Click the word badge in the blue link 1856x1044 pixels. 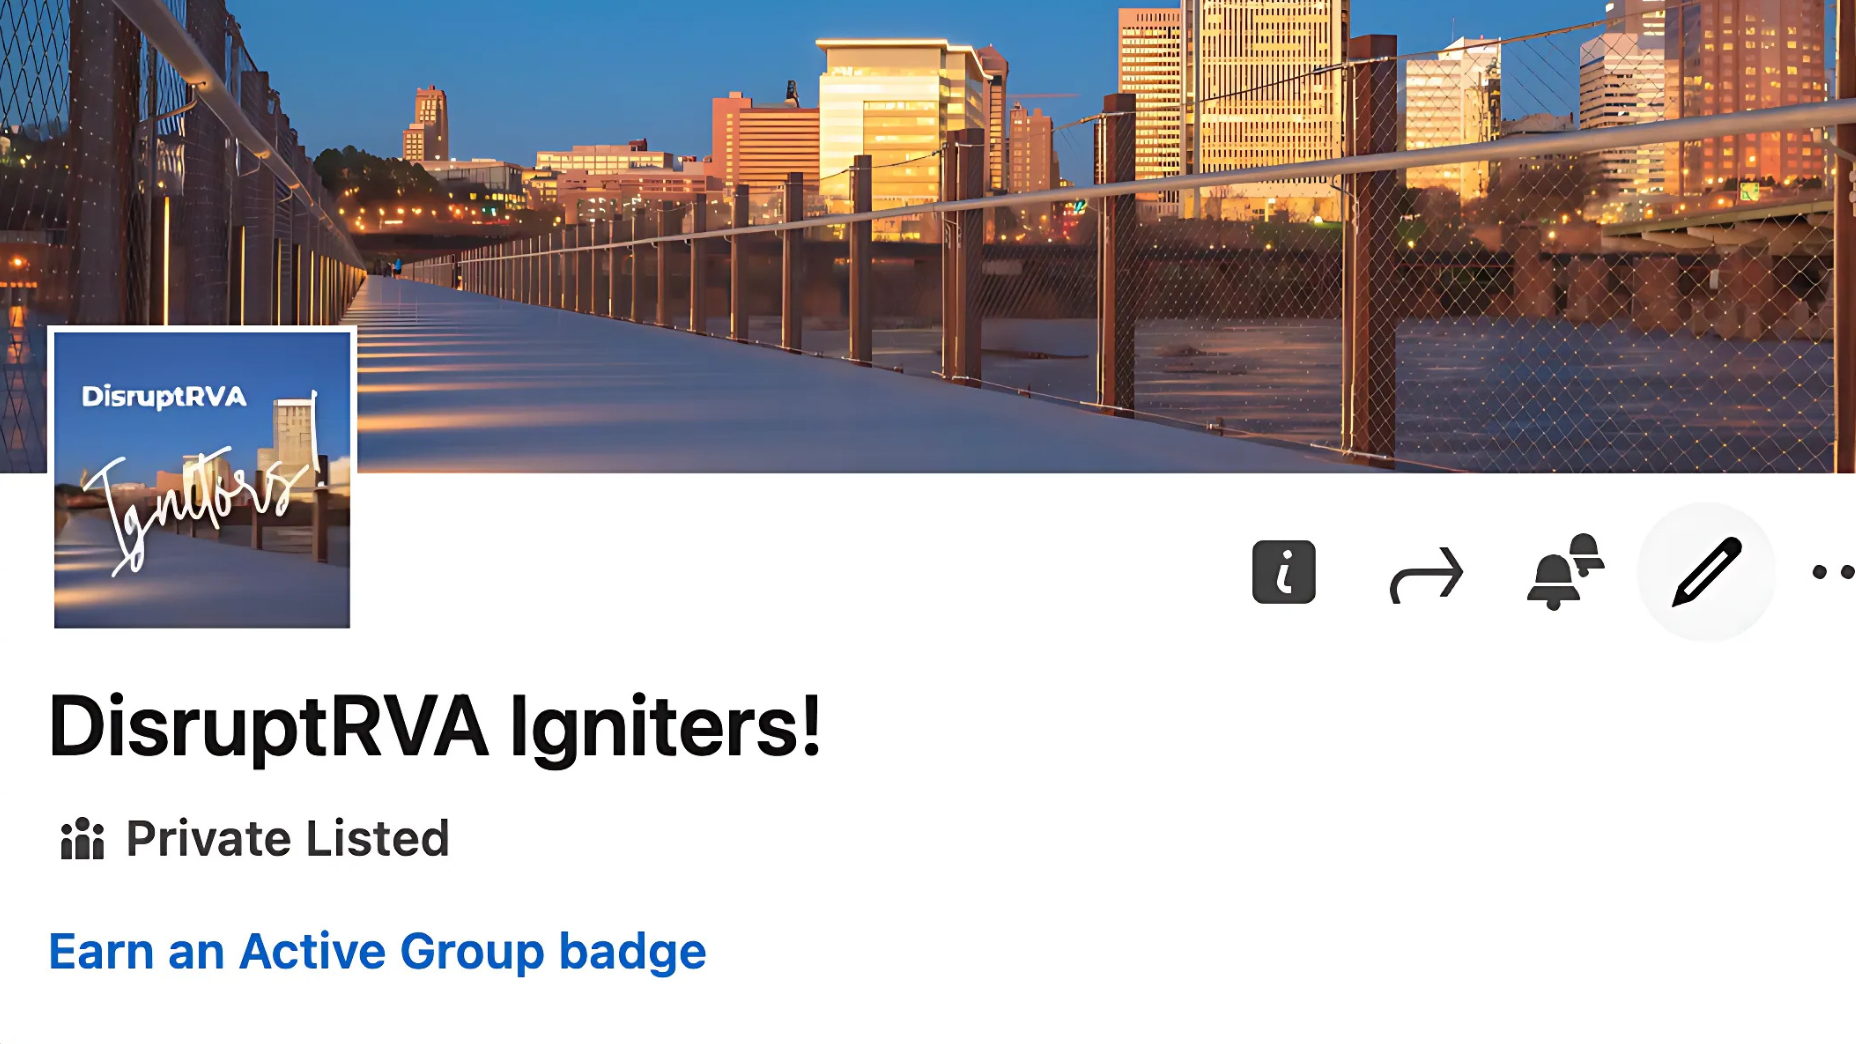point(632,951)
